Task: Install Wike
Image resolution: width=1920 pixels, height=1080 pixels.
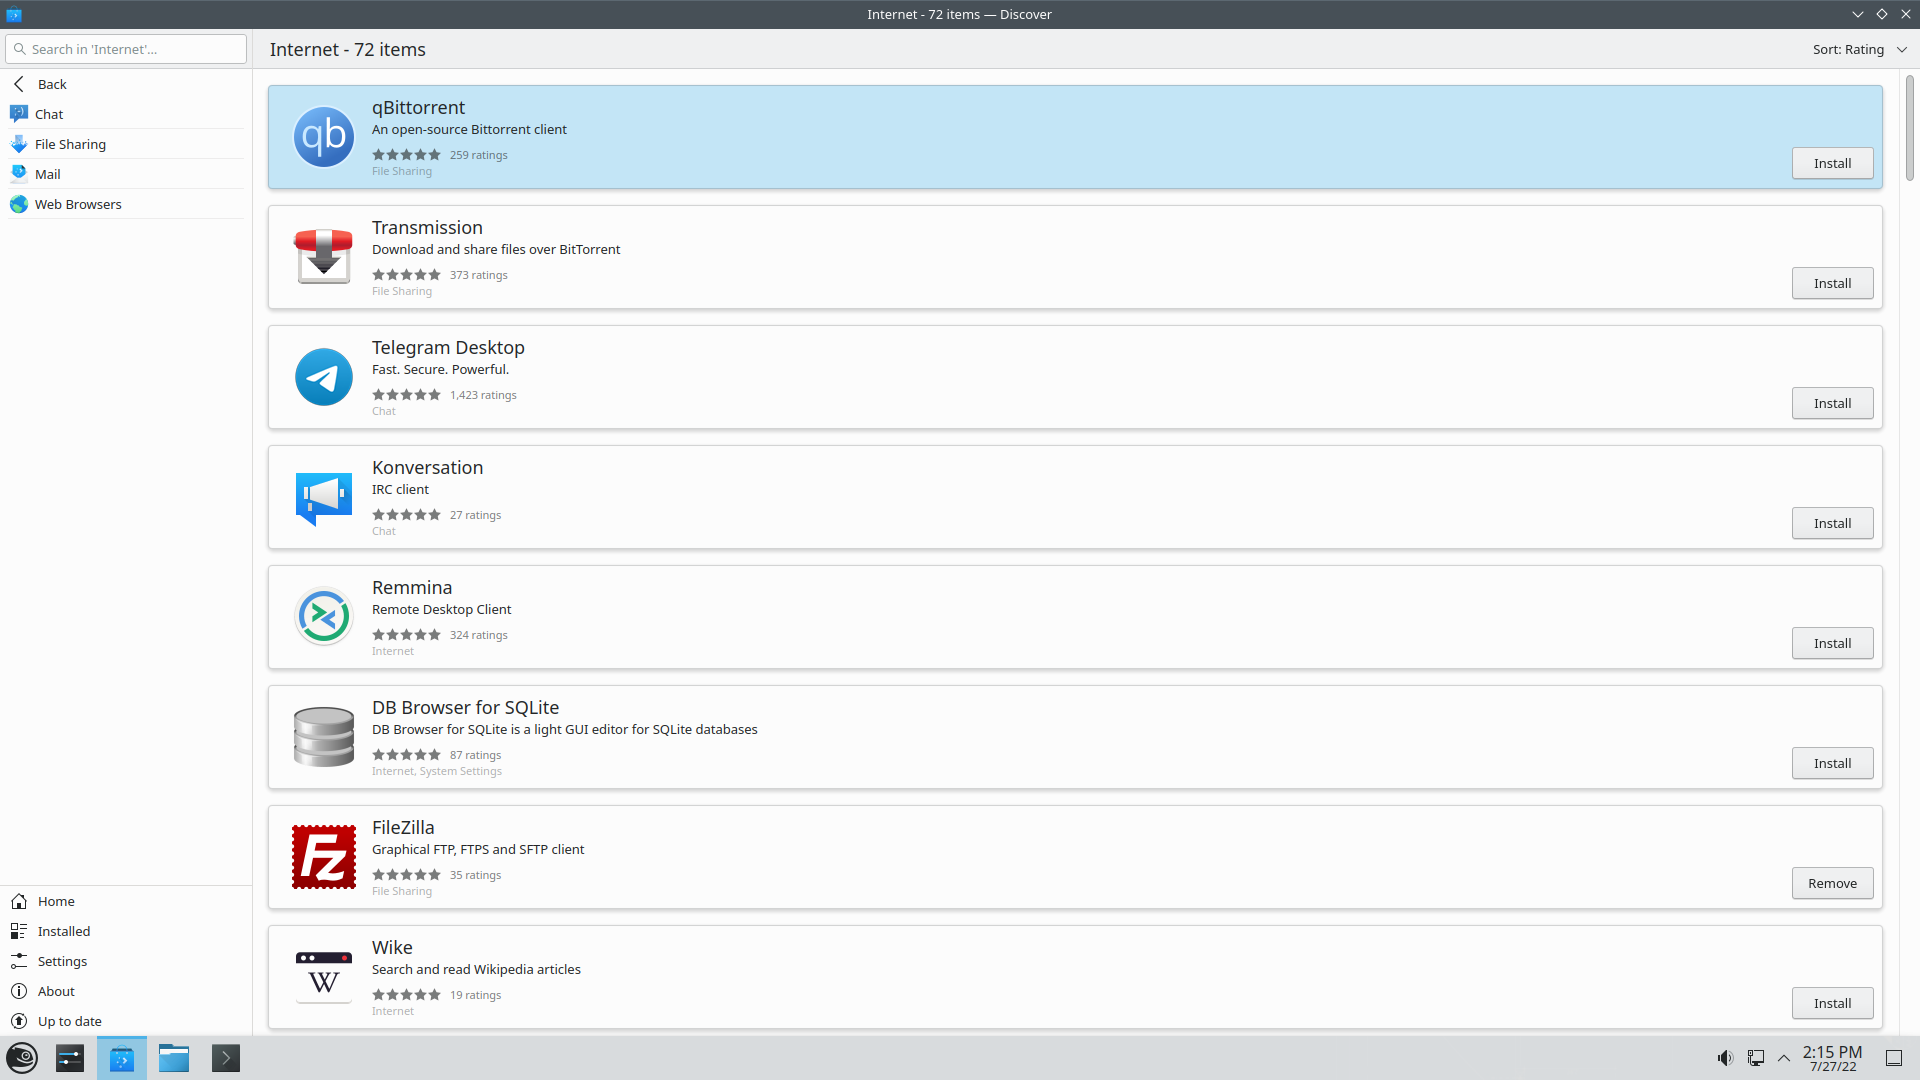Action: point(1832,1003)
